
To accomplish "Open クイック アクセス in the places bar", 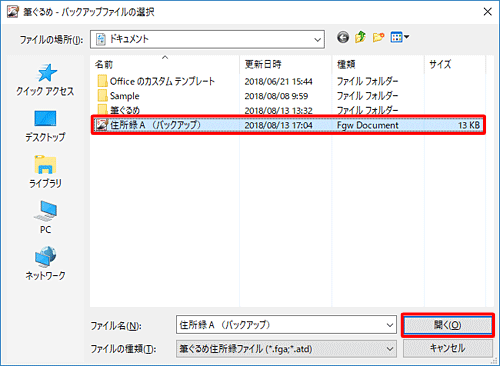I will 45,80.
